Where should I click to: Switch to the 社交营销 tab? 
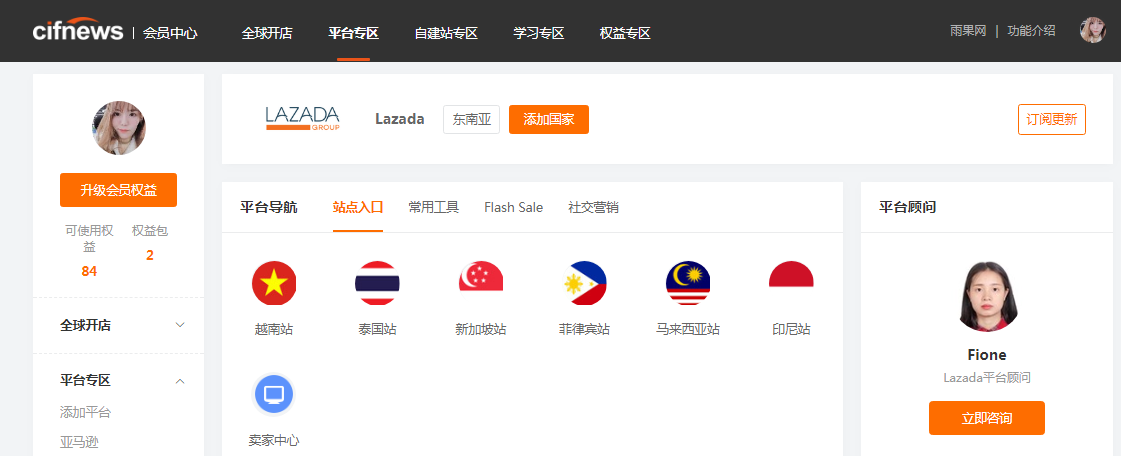tap(593, 207)
